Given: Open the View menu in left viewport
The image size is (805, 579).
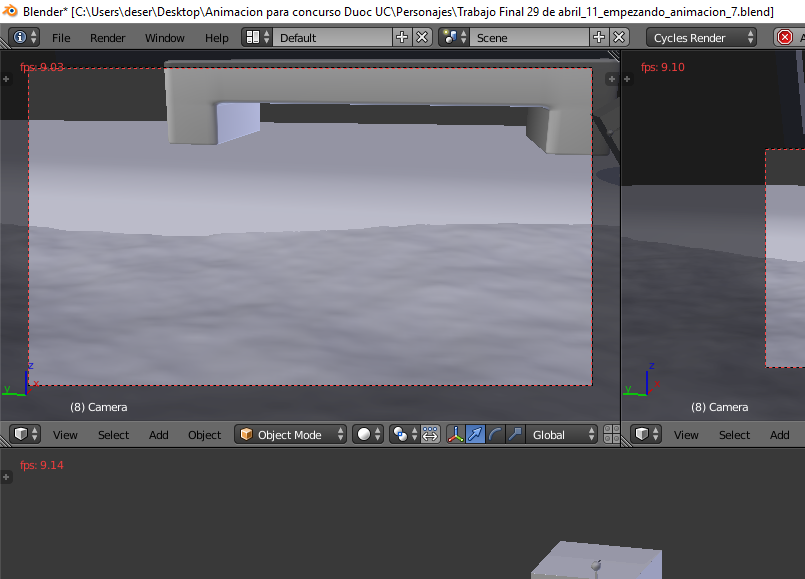Looking at the screenshot, I should pyautogui.click(x=65, y=435).
